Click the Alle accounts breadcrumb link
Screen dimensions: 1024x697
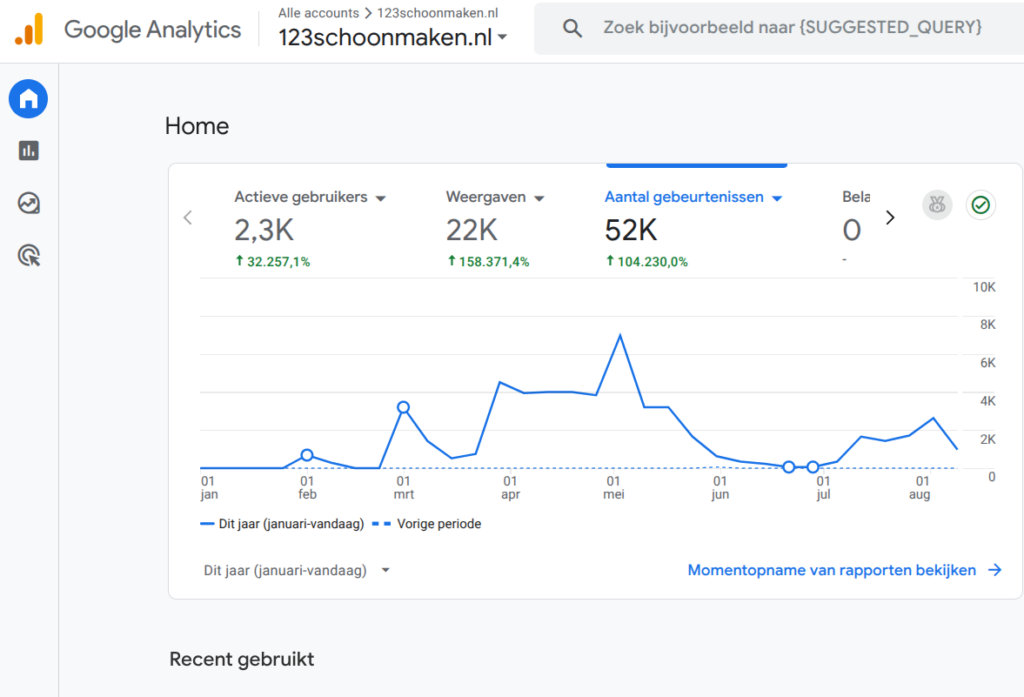pyautogui.click(x=319, y=13)
